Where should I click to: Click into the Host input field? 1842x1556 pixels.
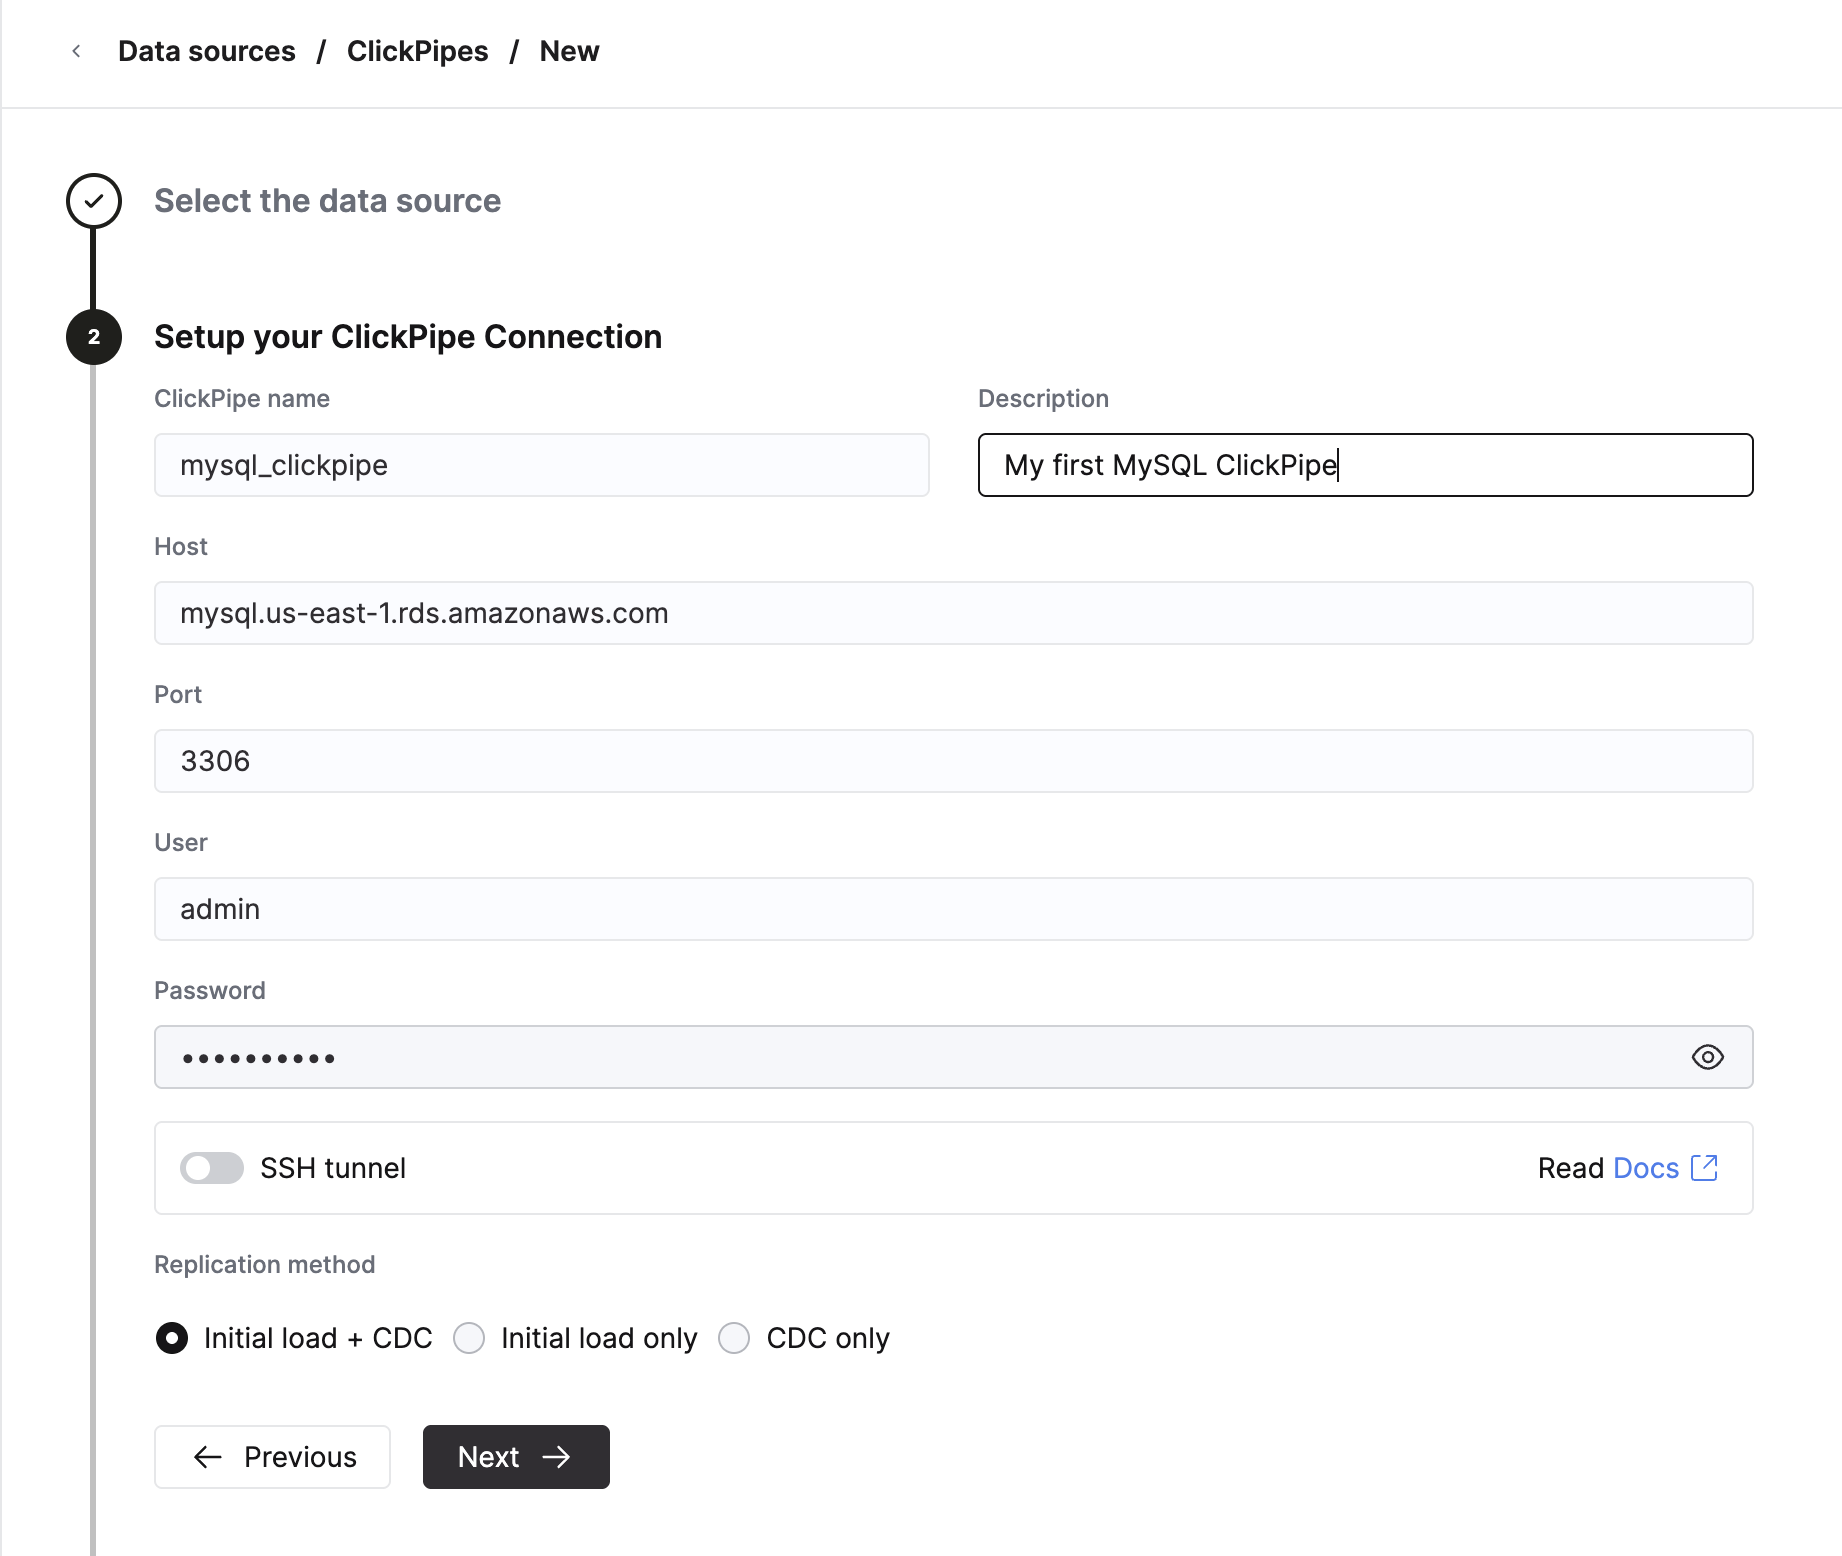tap(953, 613)
